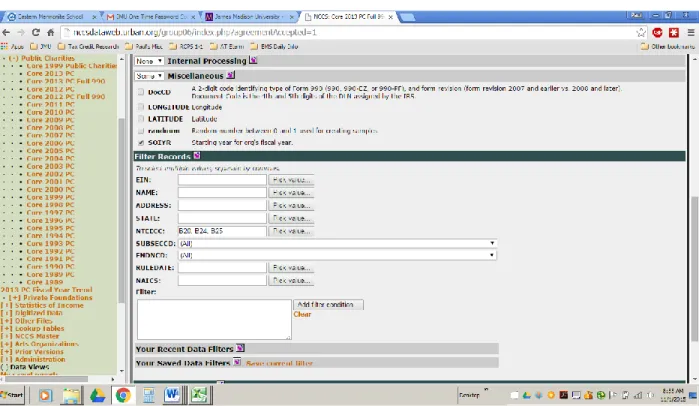
Task: Switch to the JMU One Time Password tab
Action: pos(149,16)
